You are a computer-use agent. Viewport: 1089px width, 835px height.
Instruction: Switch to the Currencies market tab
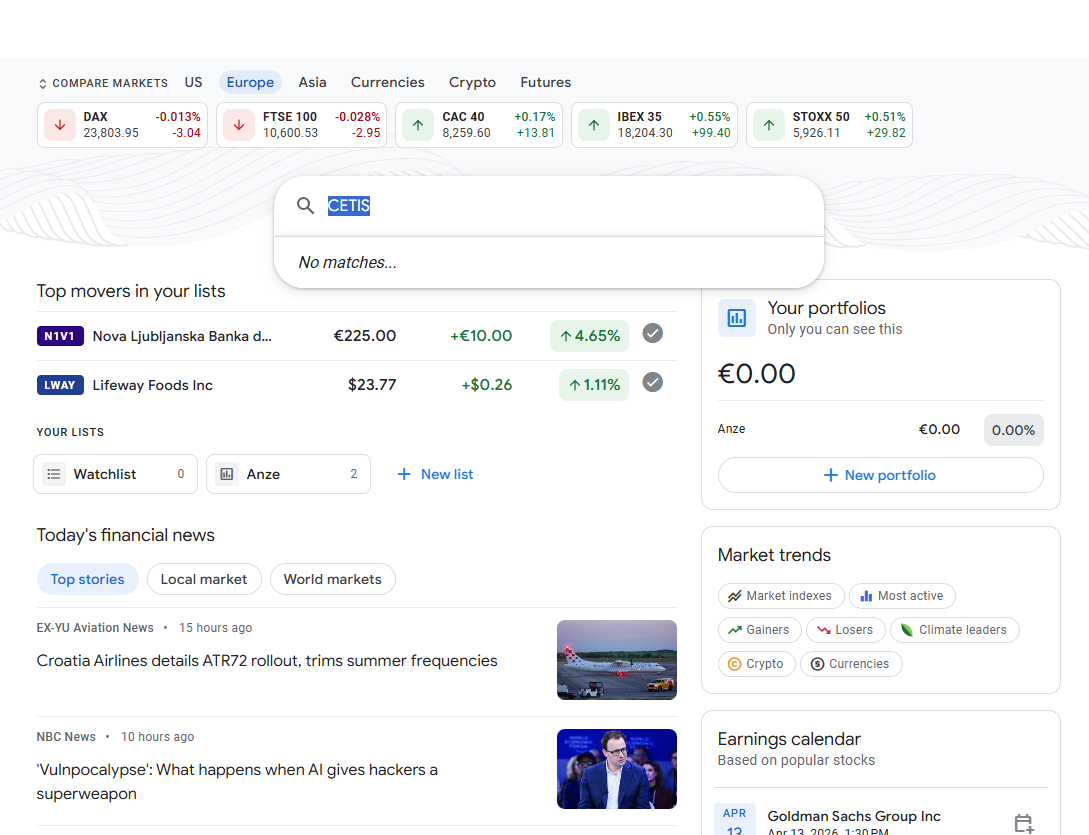pos(387,82)
